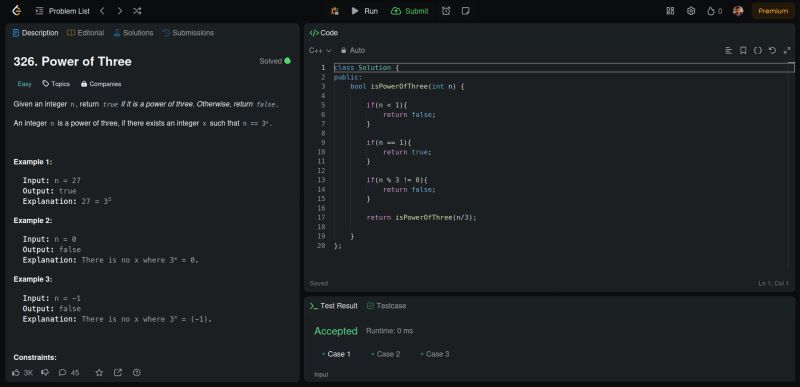Image resolution: width=800 pixels, height=387 pixels.
Task: Click the Premium button
Action: [x=773, y=11]
